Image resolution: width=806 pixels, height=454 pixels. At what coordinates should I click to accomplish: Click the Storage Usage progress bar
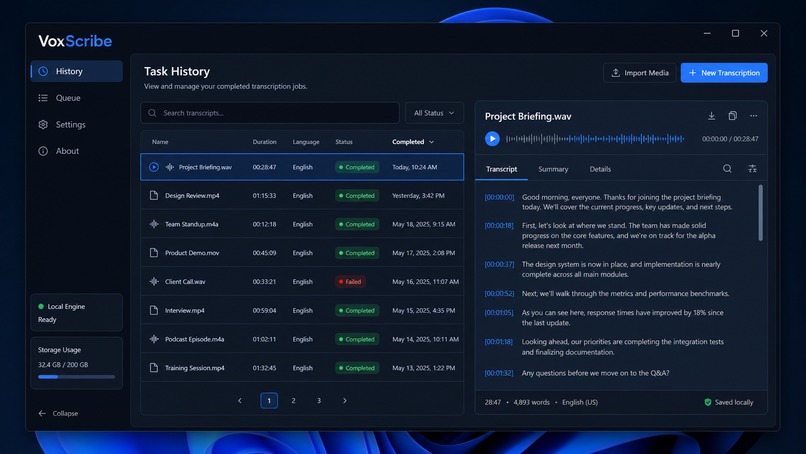tap(76, 377)
